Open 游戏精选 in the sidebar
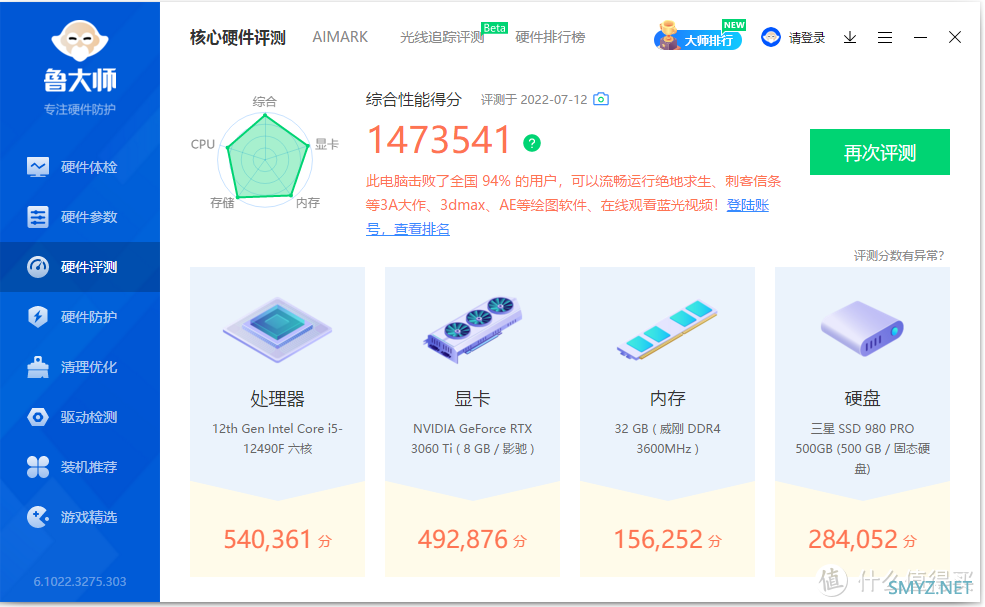Image resolution: width=985 pixels, height=607 pixels. pyautogui.click(x=80, y=517)
